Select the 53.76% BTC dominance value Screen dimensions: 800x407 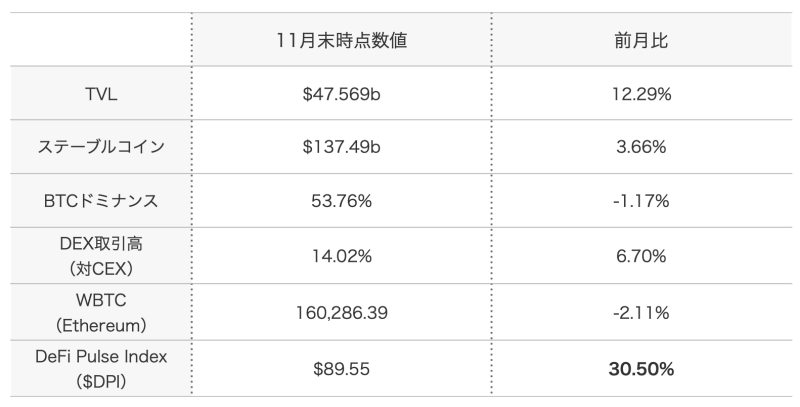341,201
